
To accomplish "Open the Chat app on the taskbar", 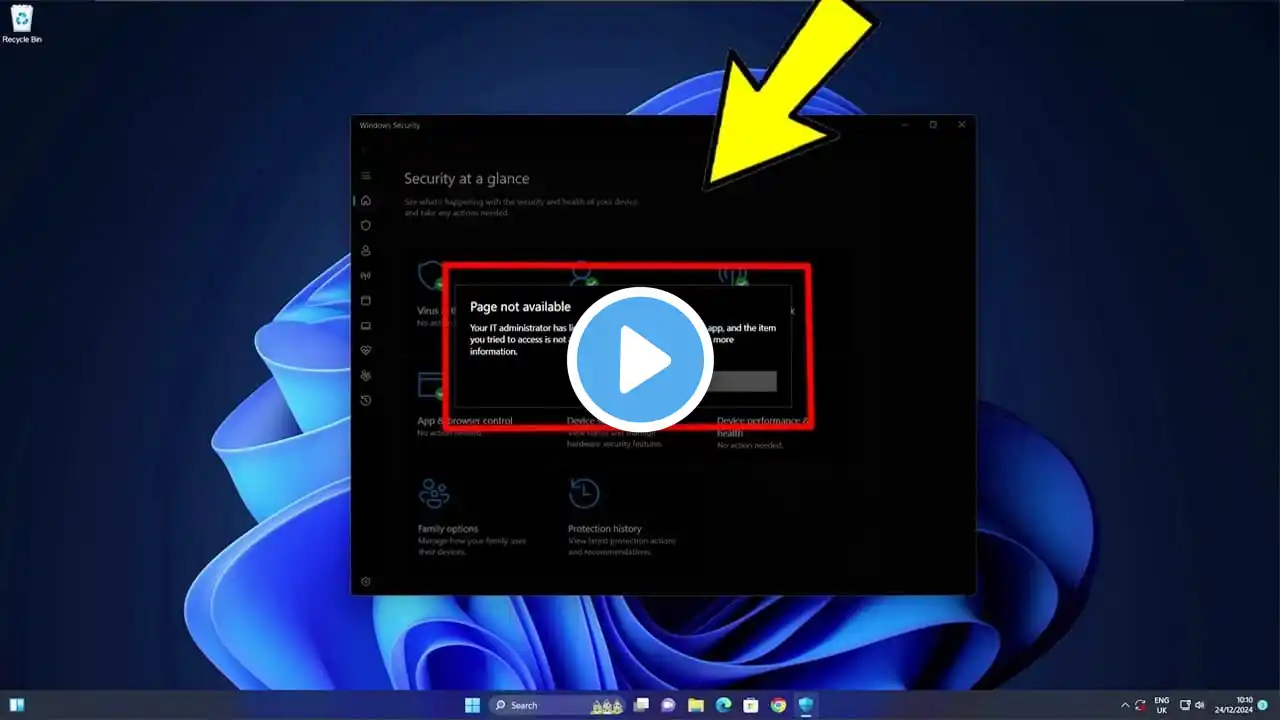I will point(669,705).
